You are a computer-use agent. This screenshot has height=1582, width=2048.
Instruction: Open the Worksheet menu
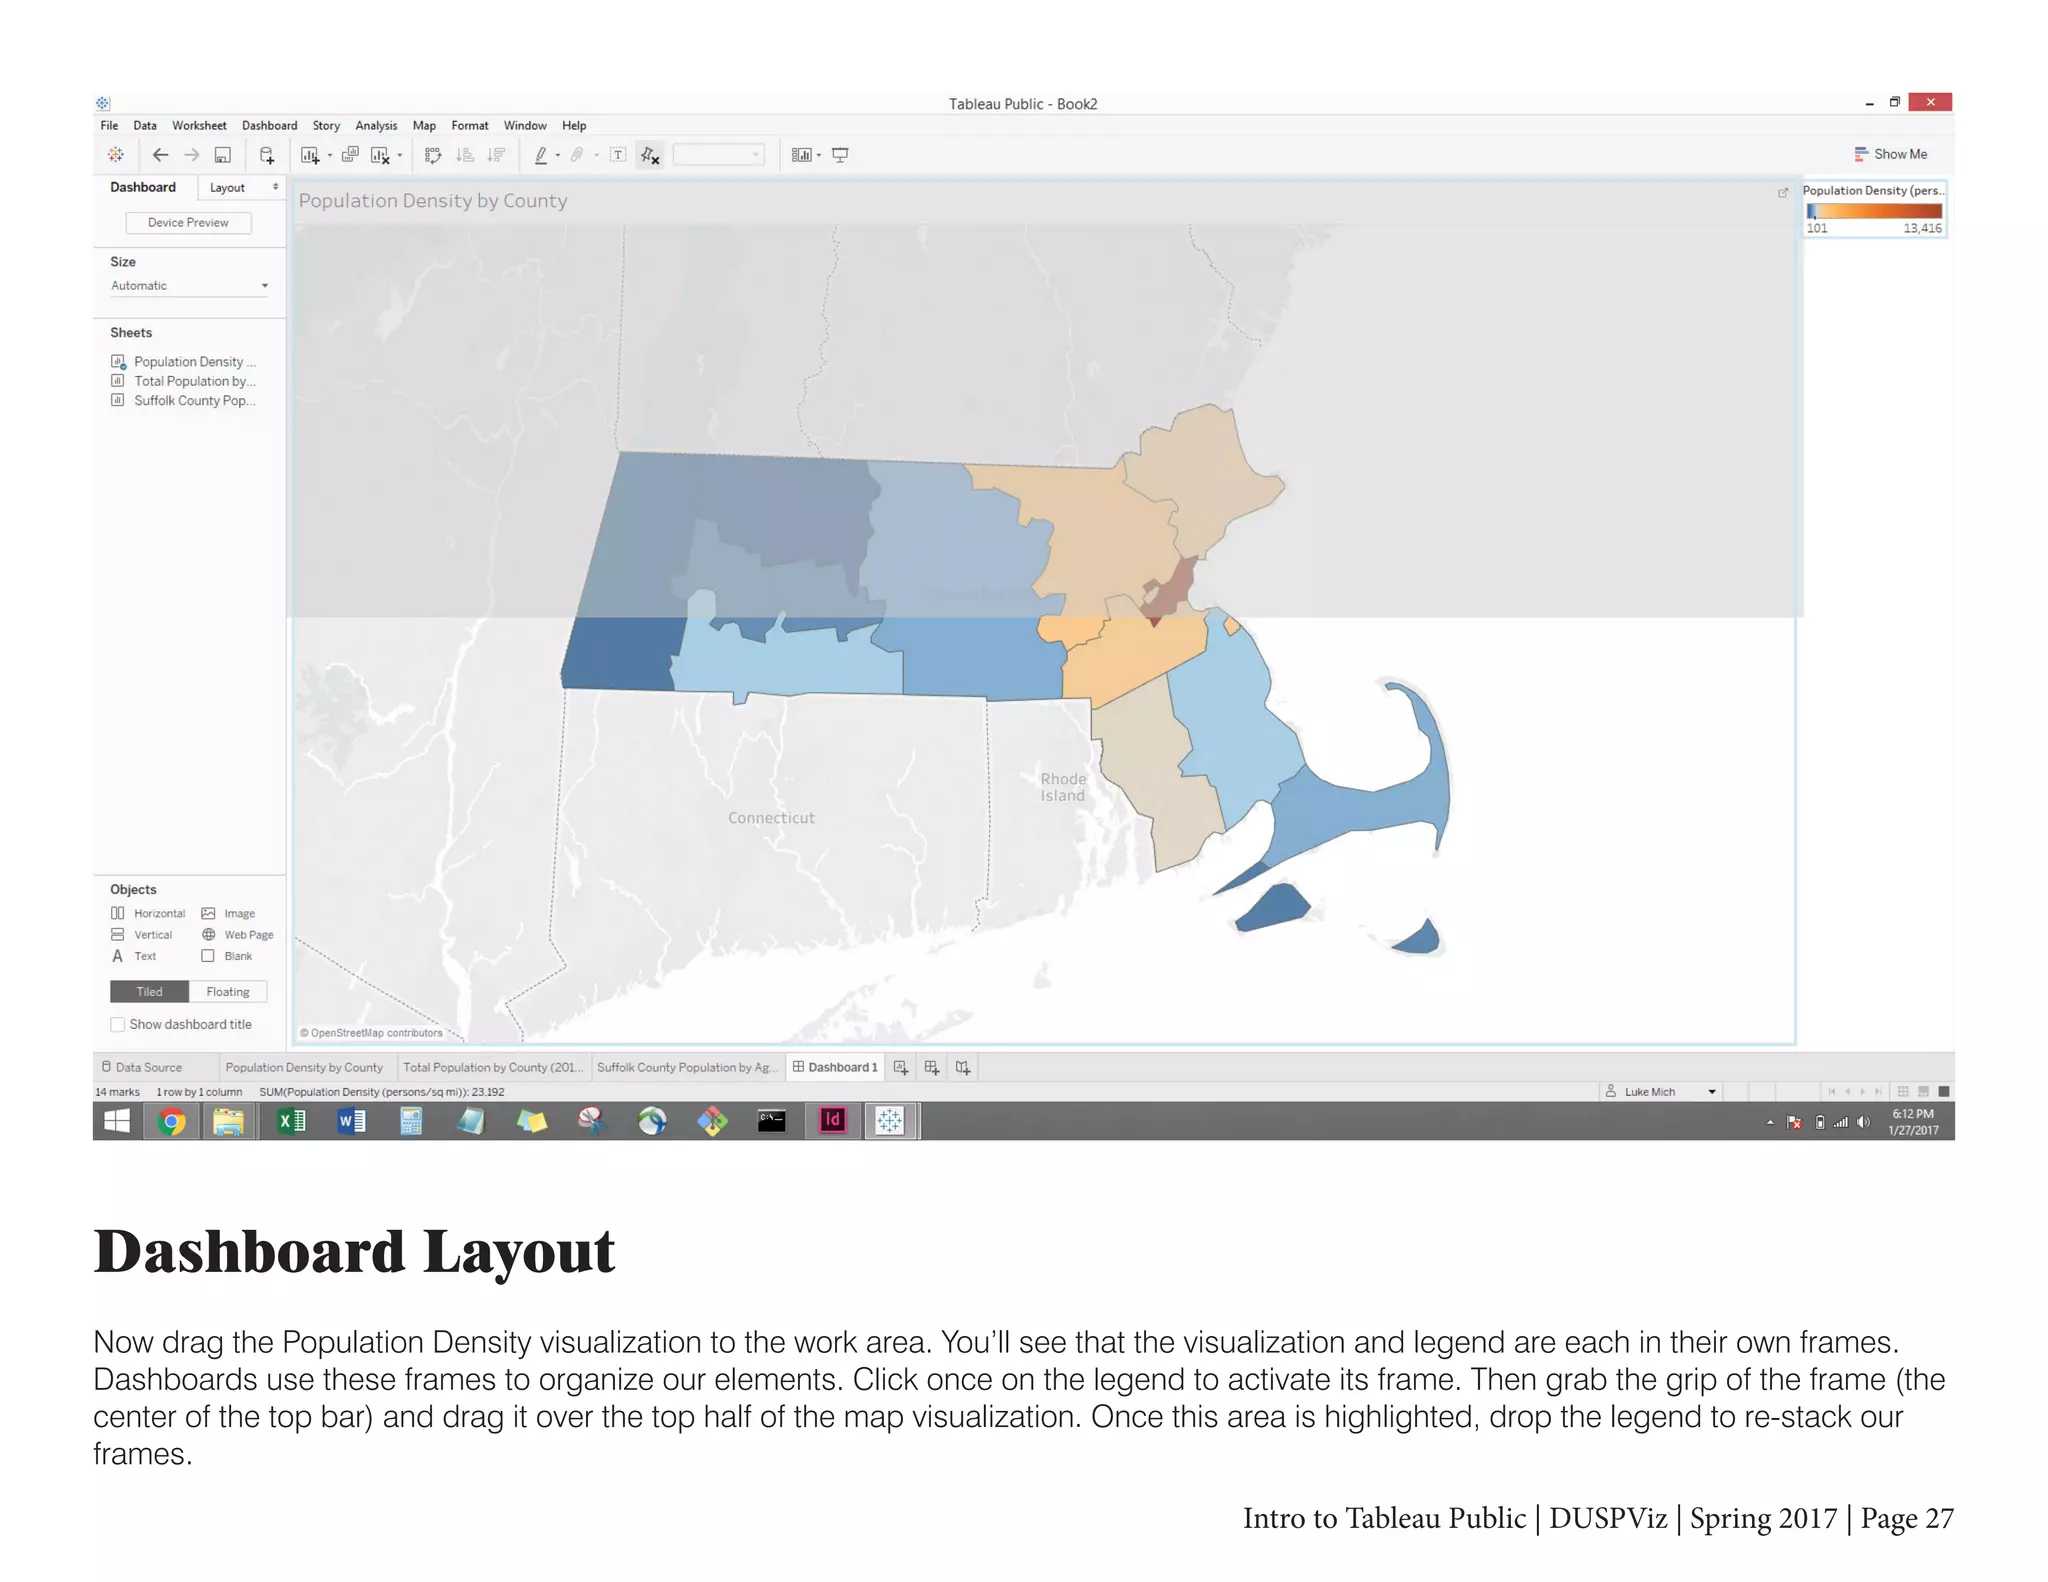coord(199,126)
